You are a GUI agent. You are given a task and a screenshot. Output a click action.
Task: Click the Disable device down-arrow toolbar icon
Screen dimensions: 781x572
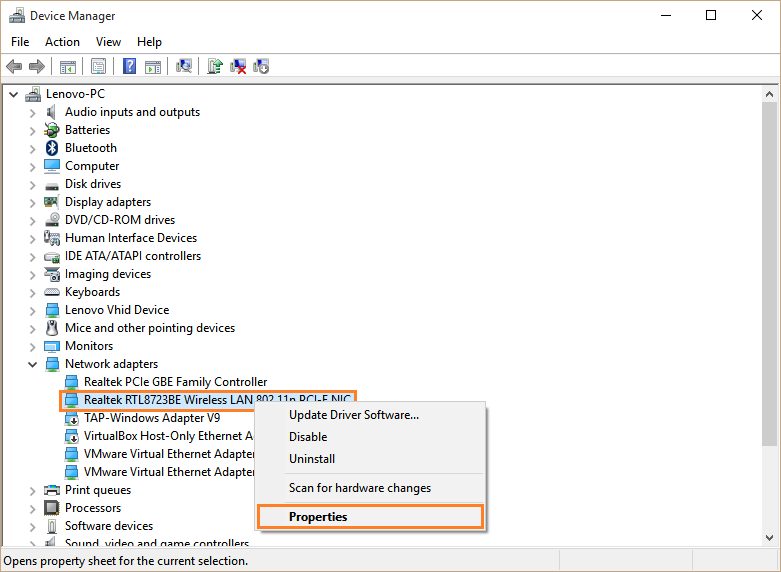pyautogui.click(x=261, y=66)
